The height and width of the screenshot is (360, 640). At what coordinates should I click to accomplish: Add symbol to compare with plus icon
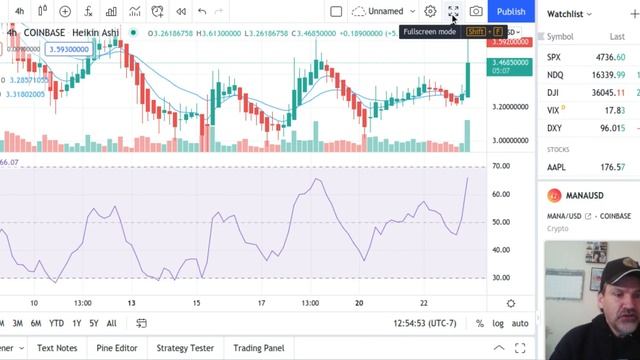coord(65,11)
